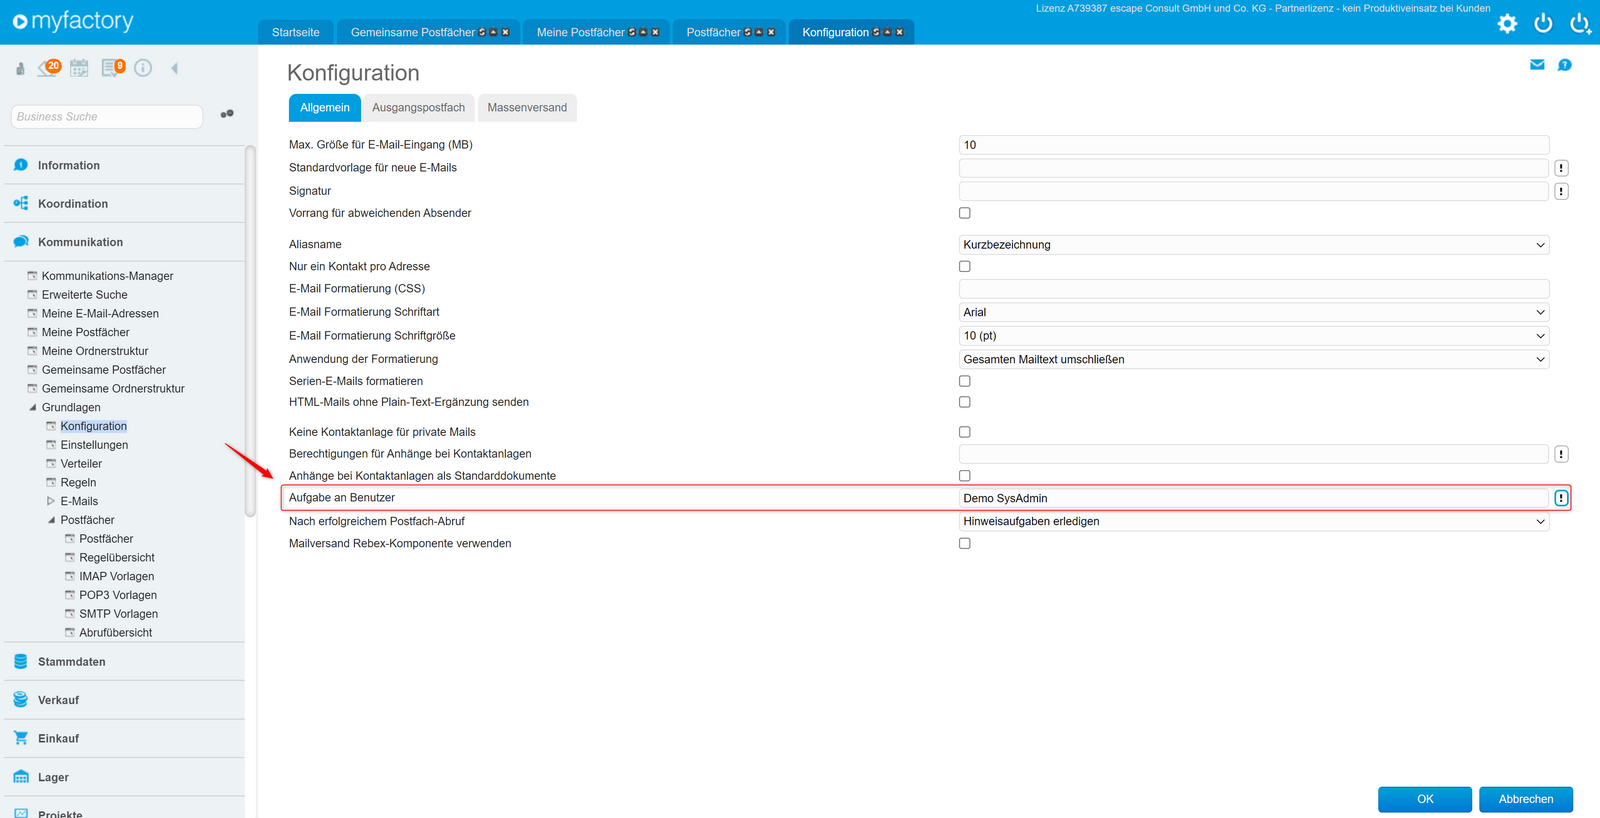
Task: Toggle HTML-Mails ohne Plain-Text-Ergänzung senden checkbox
Action: coord(965,402)
